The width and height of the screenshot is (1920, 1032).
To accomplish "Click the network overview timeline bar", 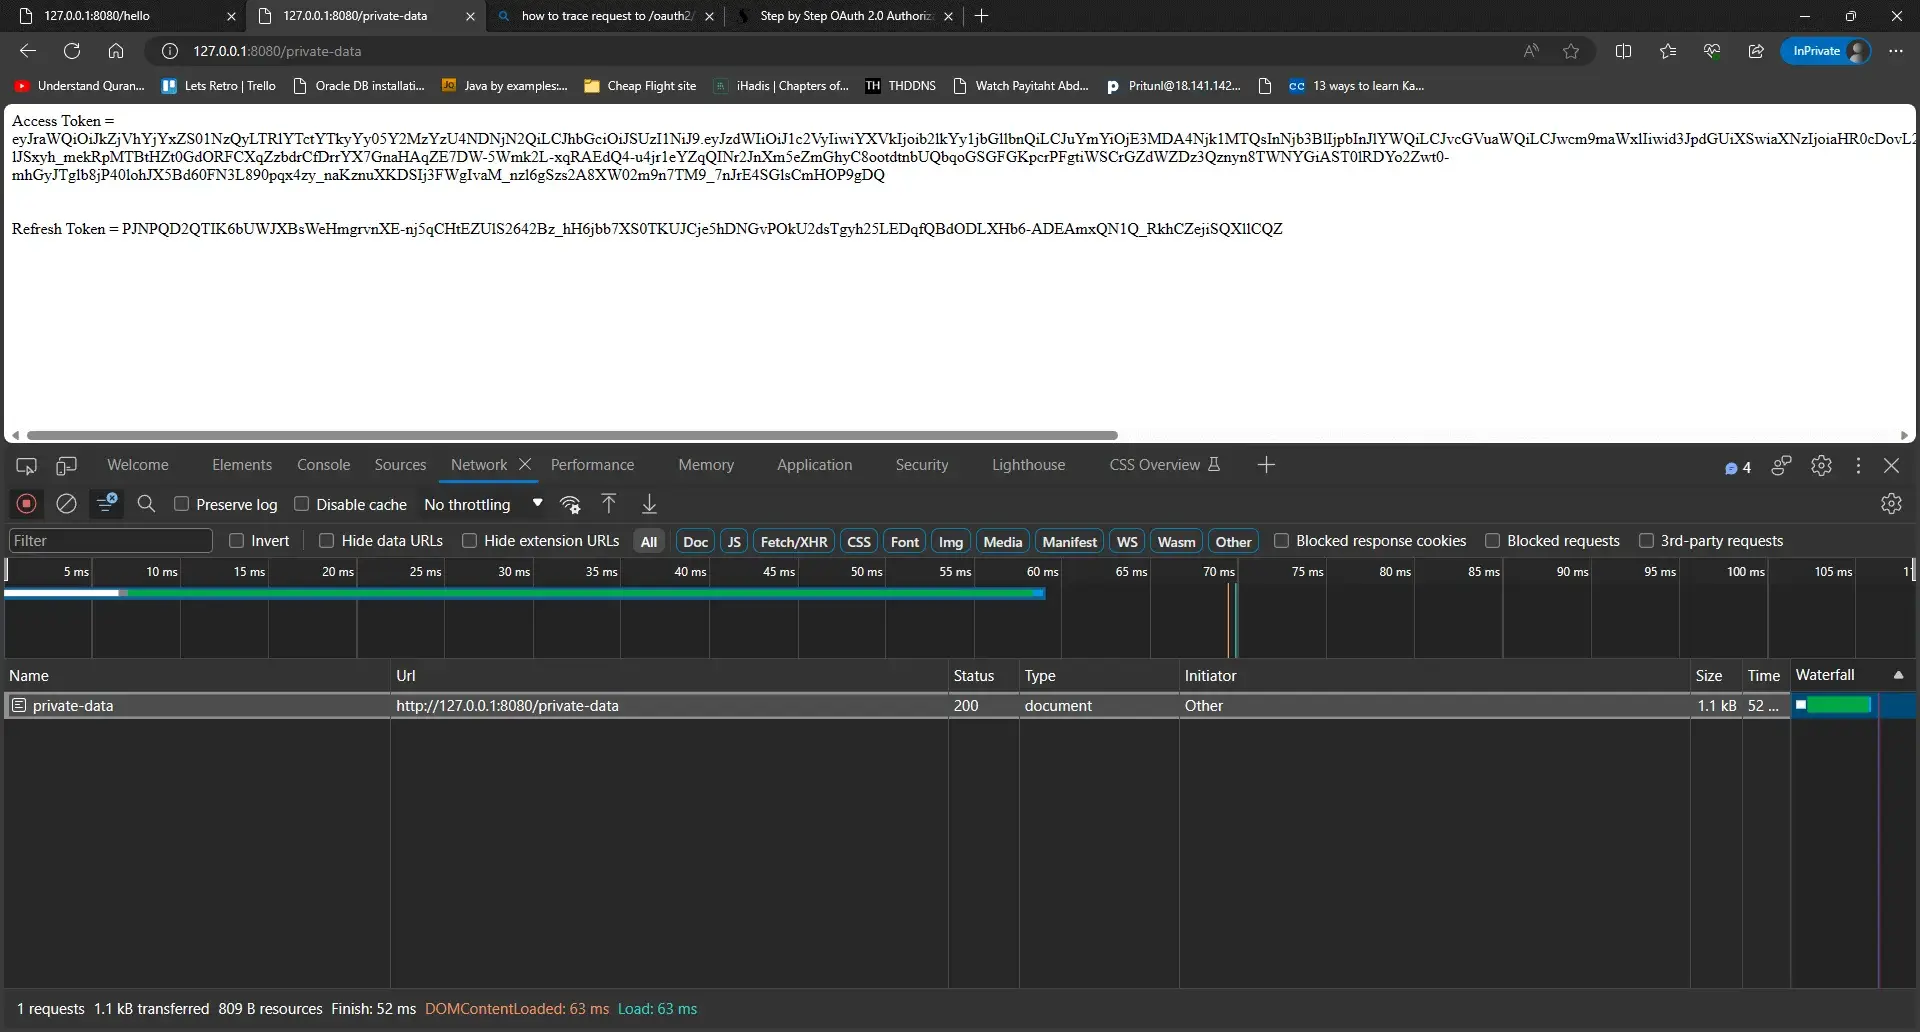I will click(525, 594).
